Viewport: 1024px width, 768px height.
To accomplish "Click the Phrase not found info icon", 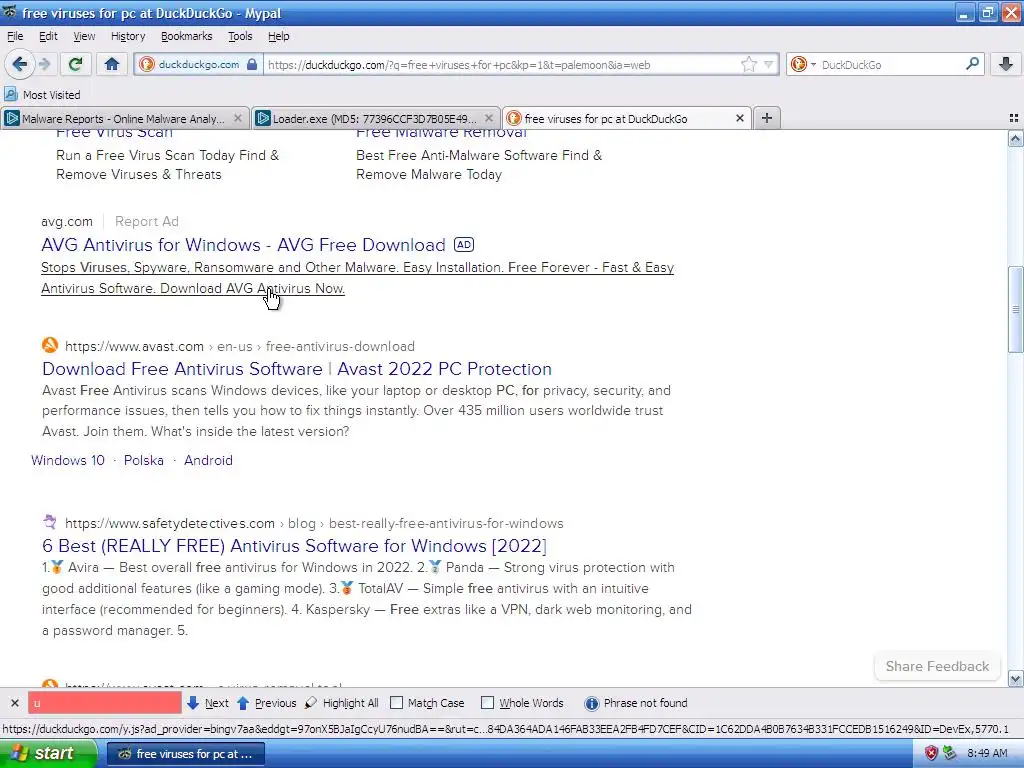I will (592, 703).
